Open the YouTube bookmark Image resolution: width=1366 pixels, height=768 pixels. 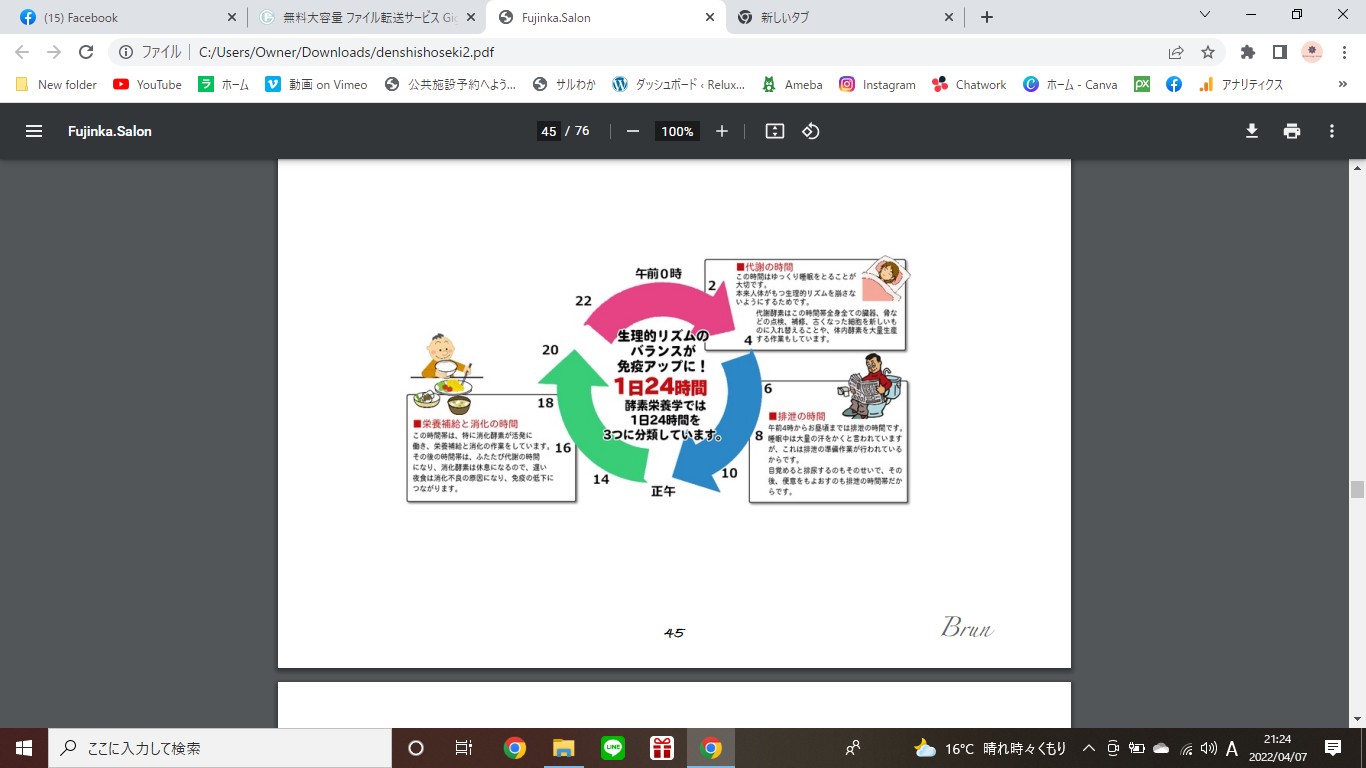point(148,85)
